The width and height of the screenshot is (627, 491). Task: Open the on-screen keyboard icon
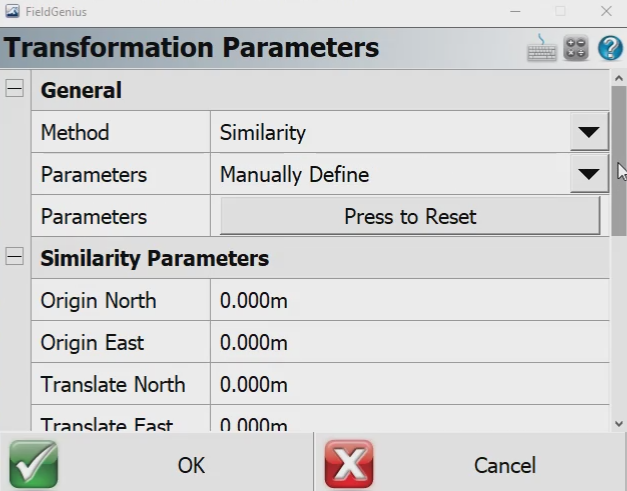pyautogui.click(x=542, y=48)
